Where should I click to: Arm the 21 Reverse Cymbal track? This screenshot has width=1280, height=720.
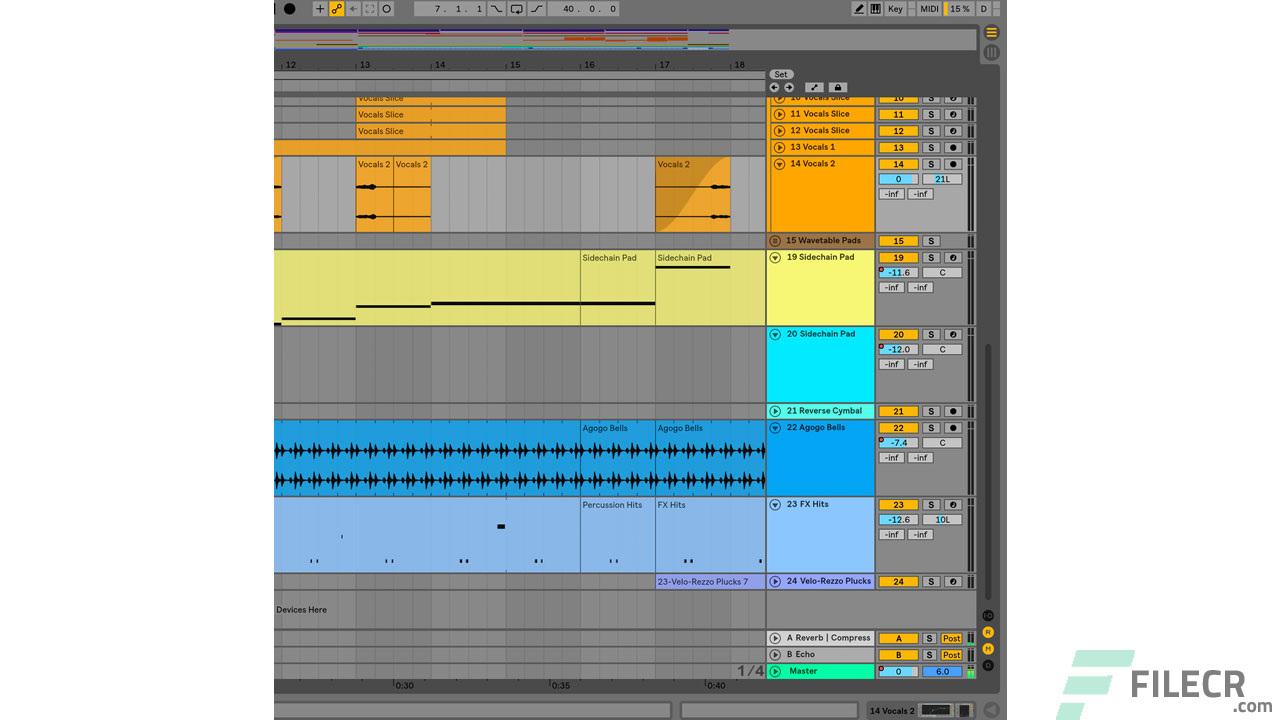coord(953,412)
